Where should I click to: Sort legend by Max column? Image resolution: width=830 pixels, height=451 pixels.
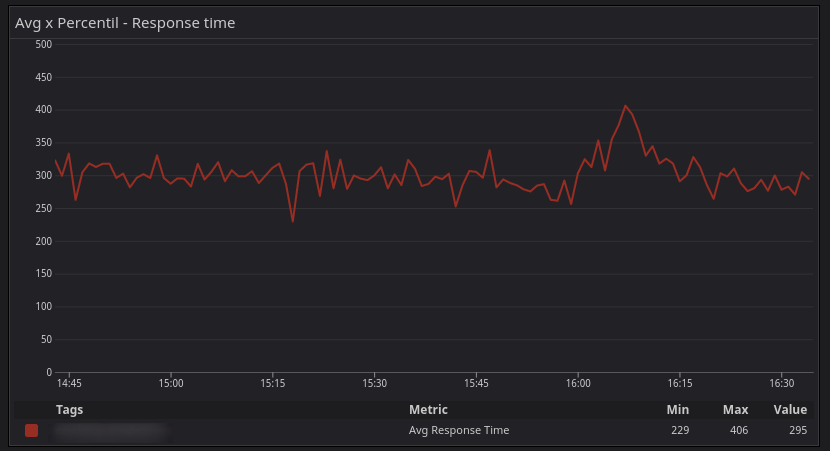[736, 410]
